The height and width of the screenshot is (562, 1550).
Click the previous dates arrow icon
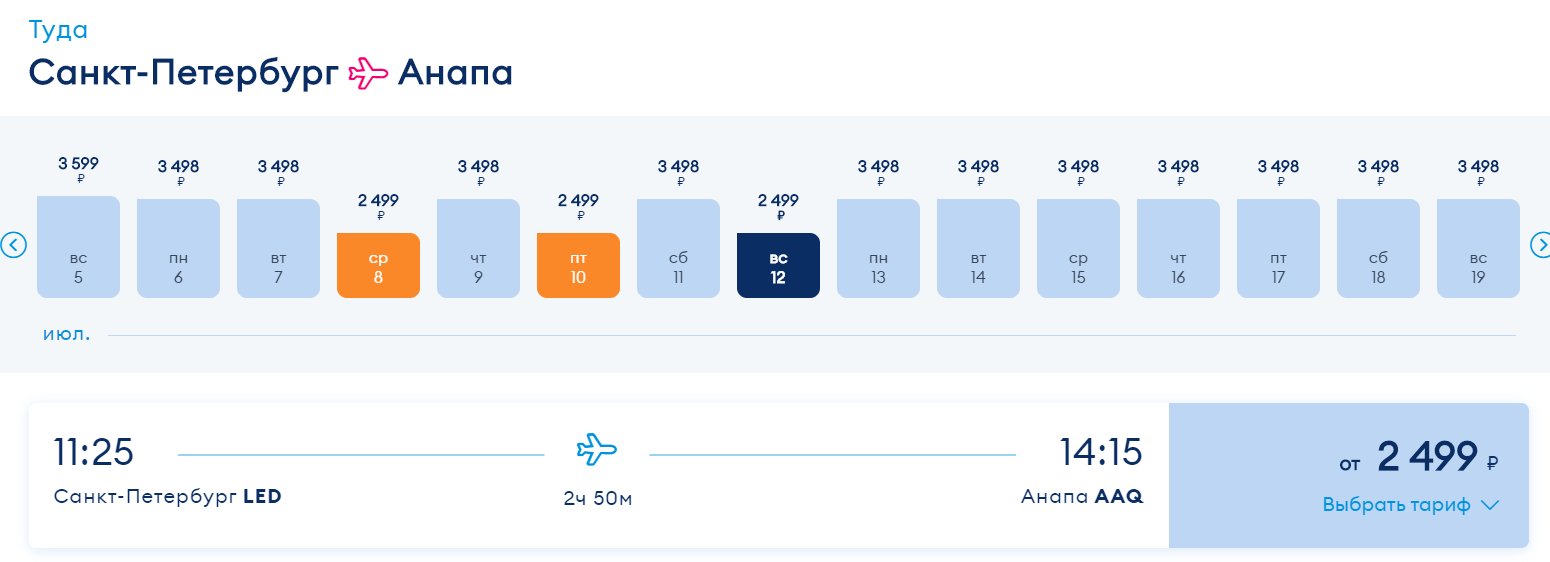pos(13,244)
